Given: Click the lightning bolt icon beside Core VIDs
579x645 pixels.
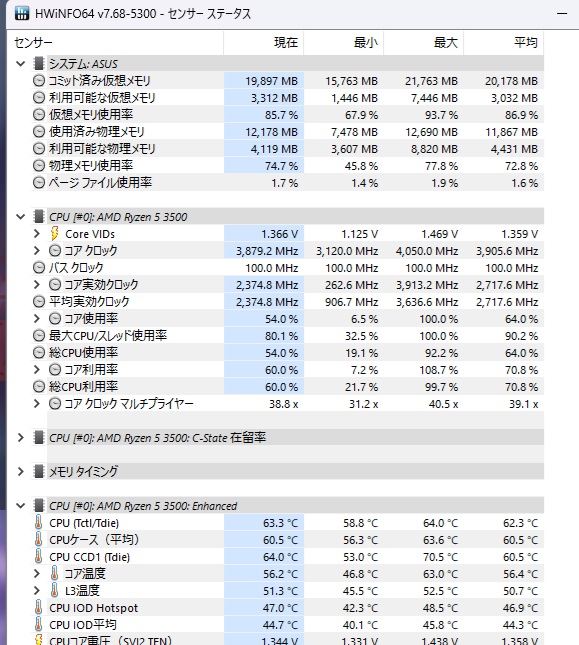Looking at the screenshot, I should 54,234.
